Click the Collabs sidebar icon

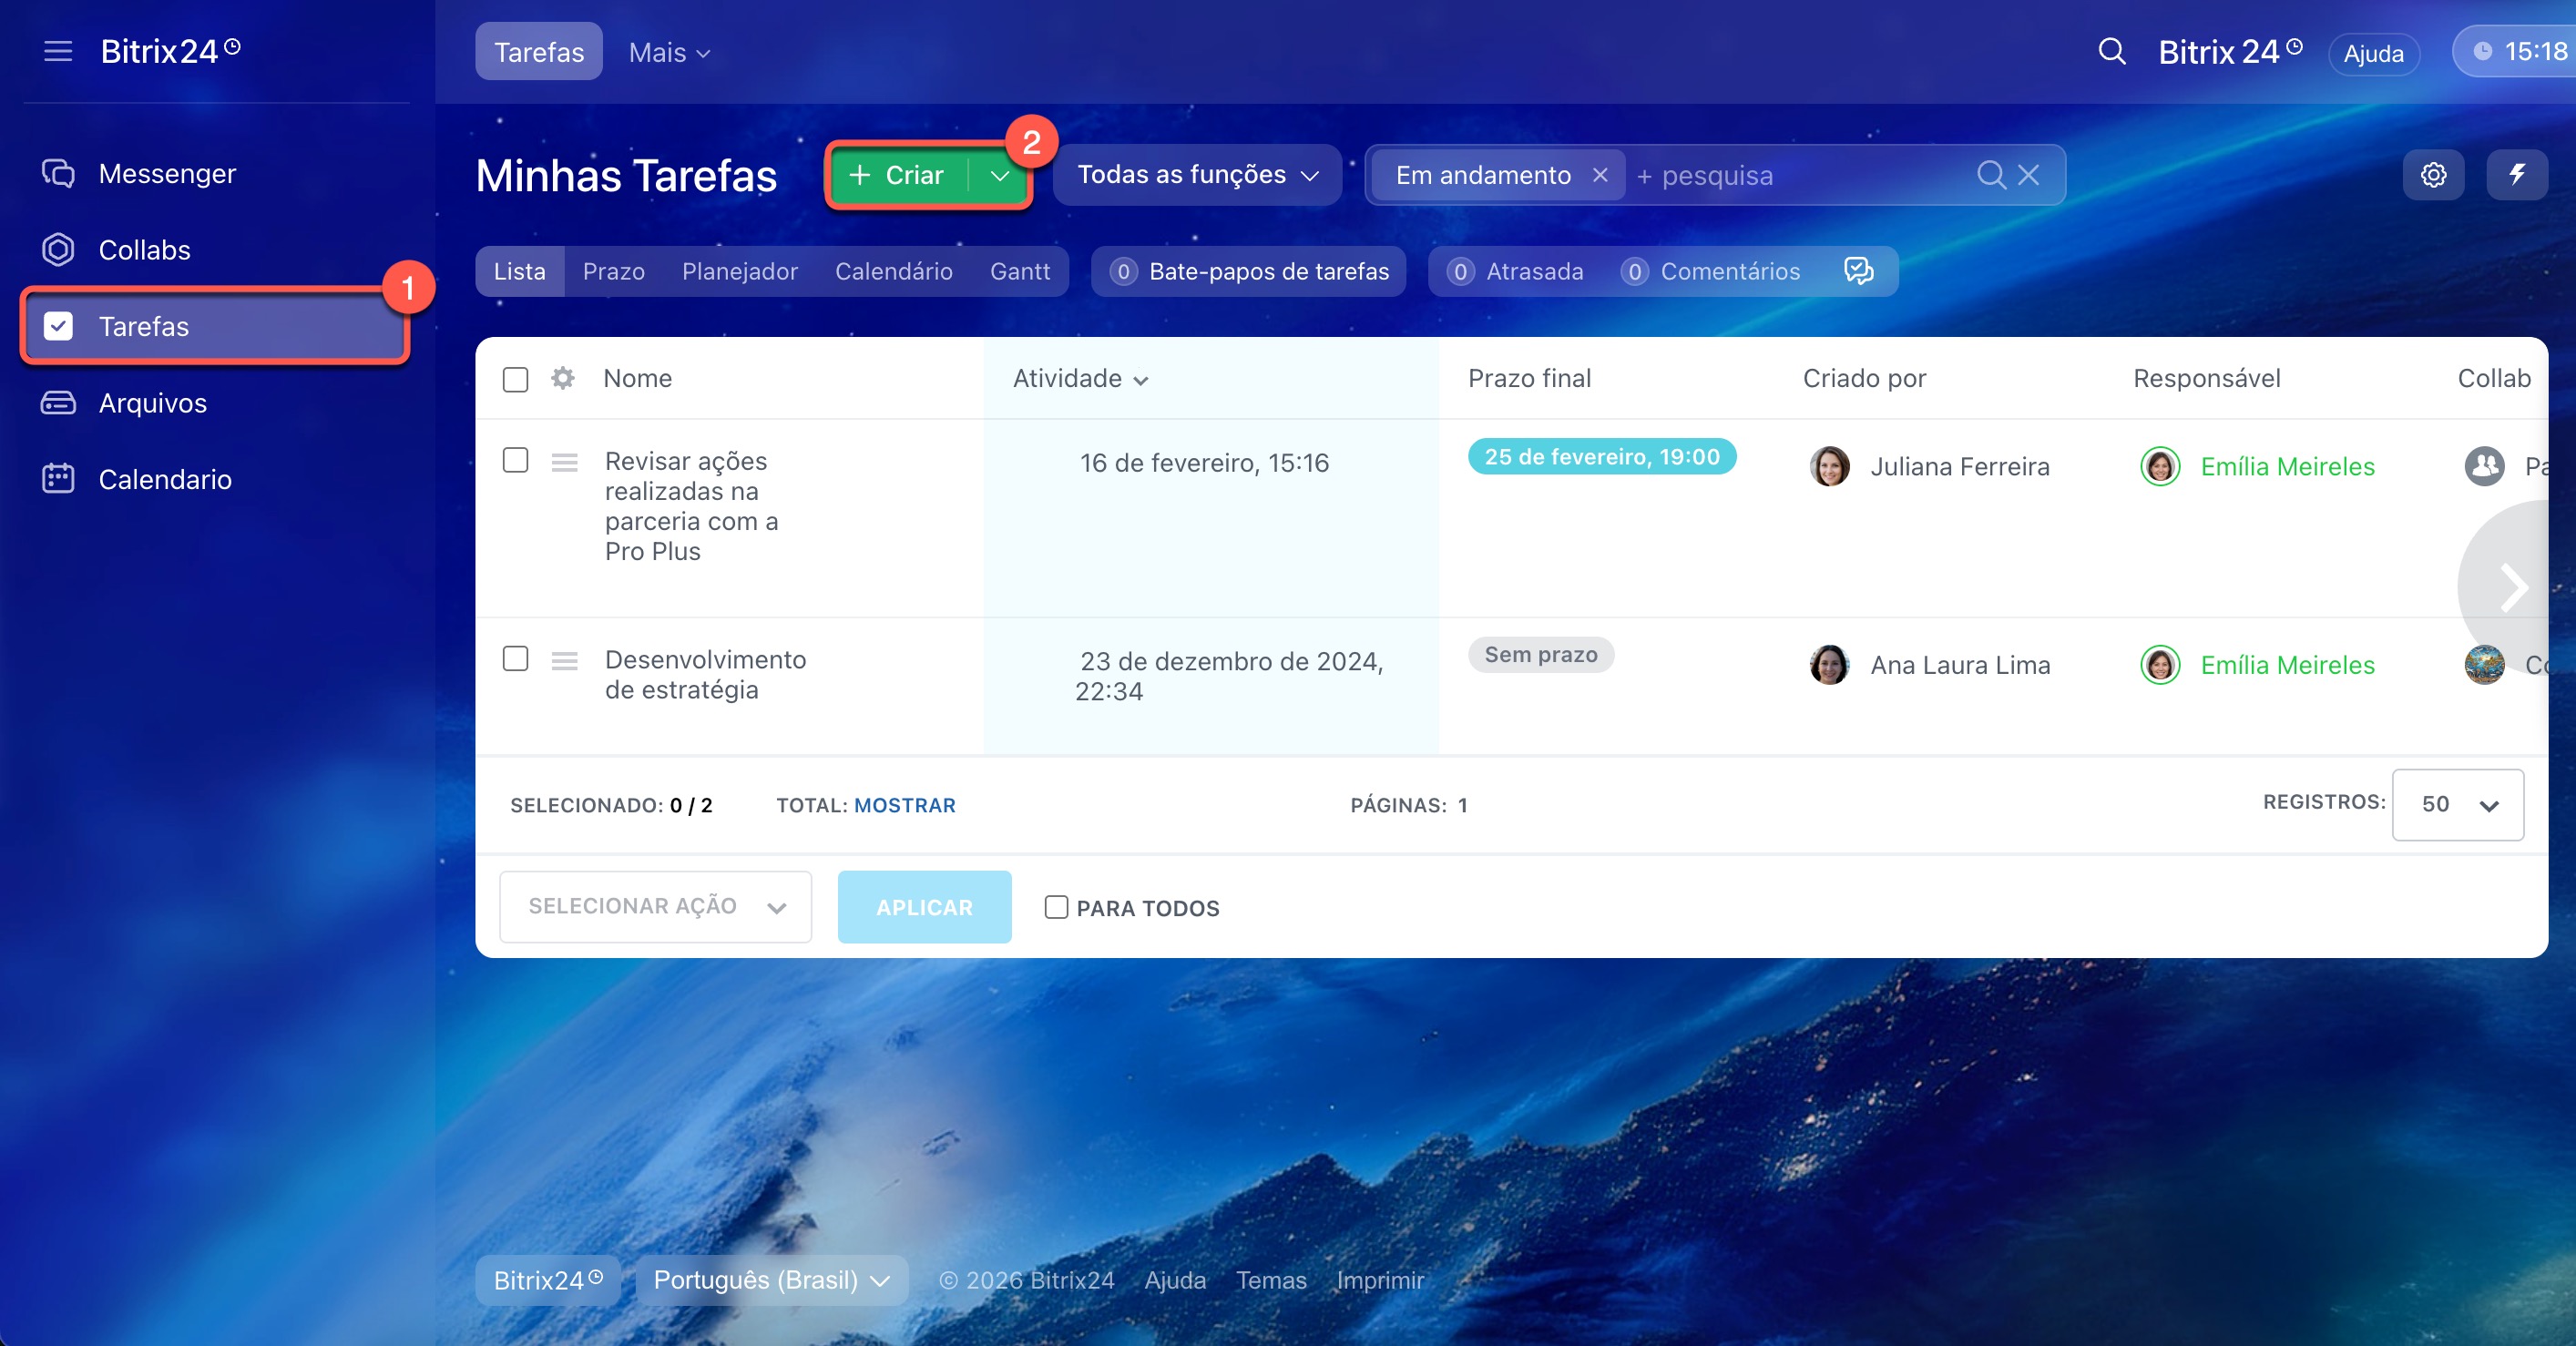click(x=58, y=249)
